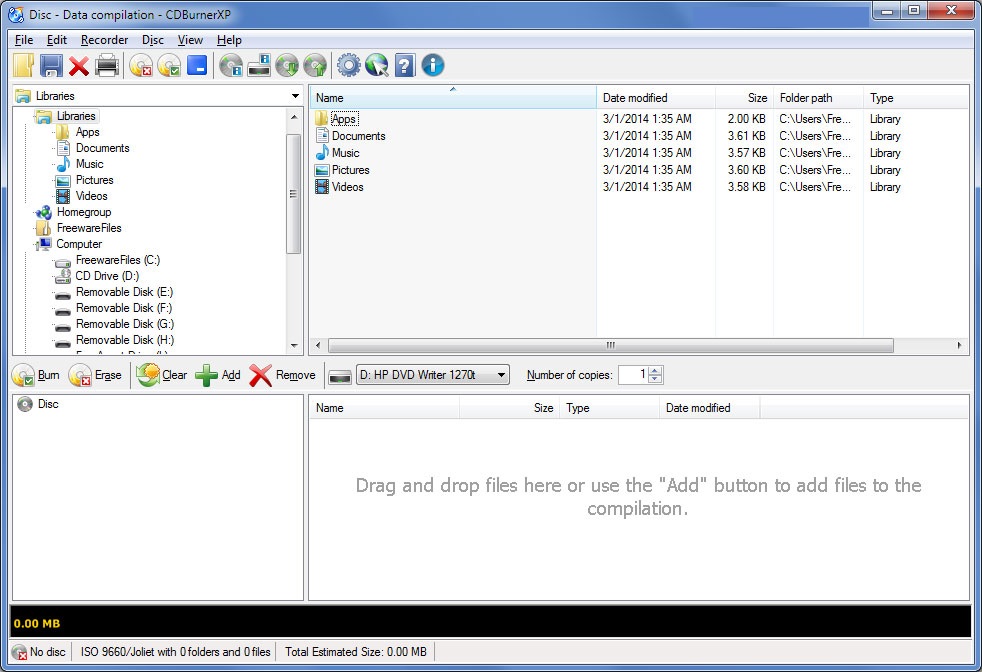
Task: Open the Libraries location dropdown
Action: tap(295, 96)
